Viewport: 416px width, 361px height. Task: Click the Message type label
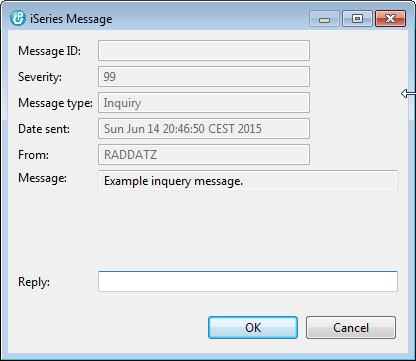coord(55,103)
